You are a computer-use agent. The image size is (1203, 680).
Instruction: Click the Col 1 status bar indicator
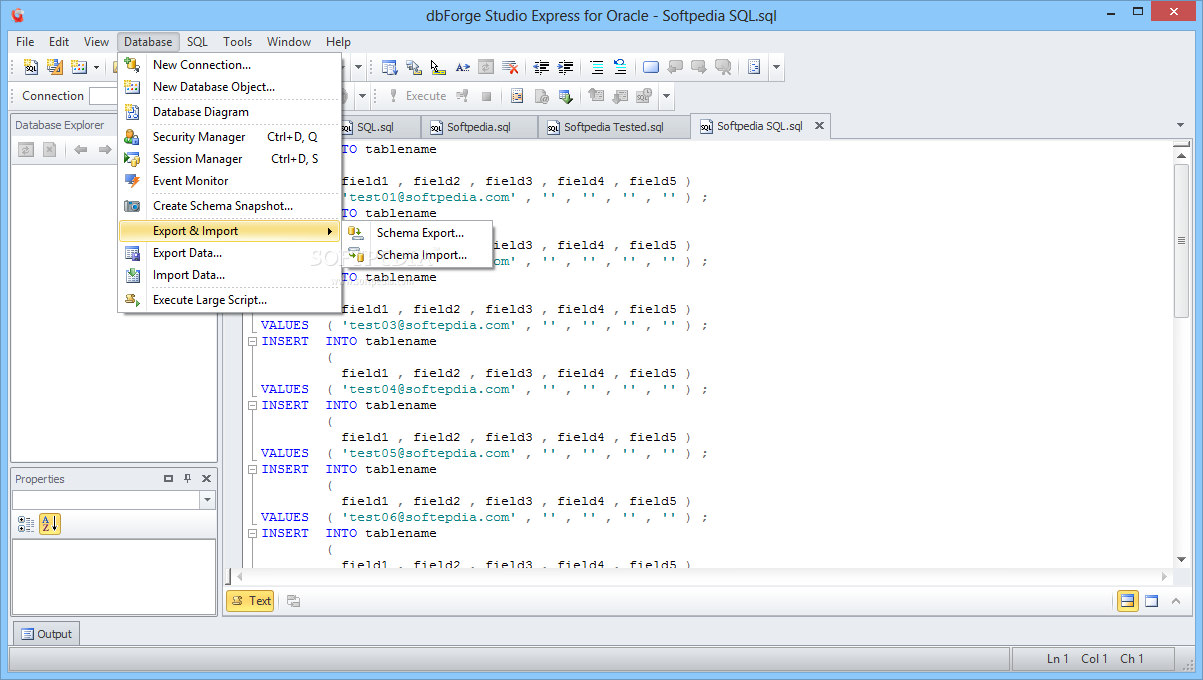pos(1095,659)
